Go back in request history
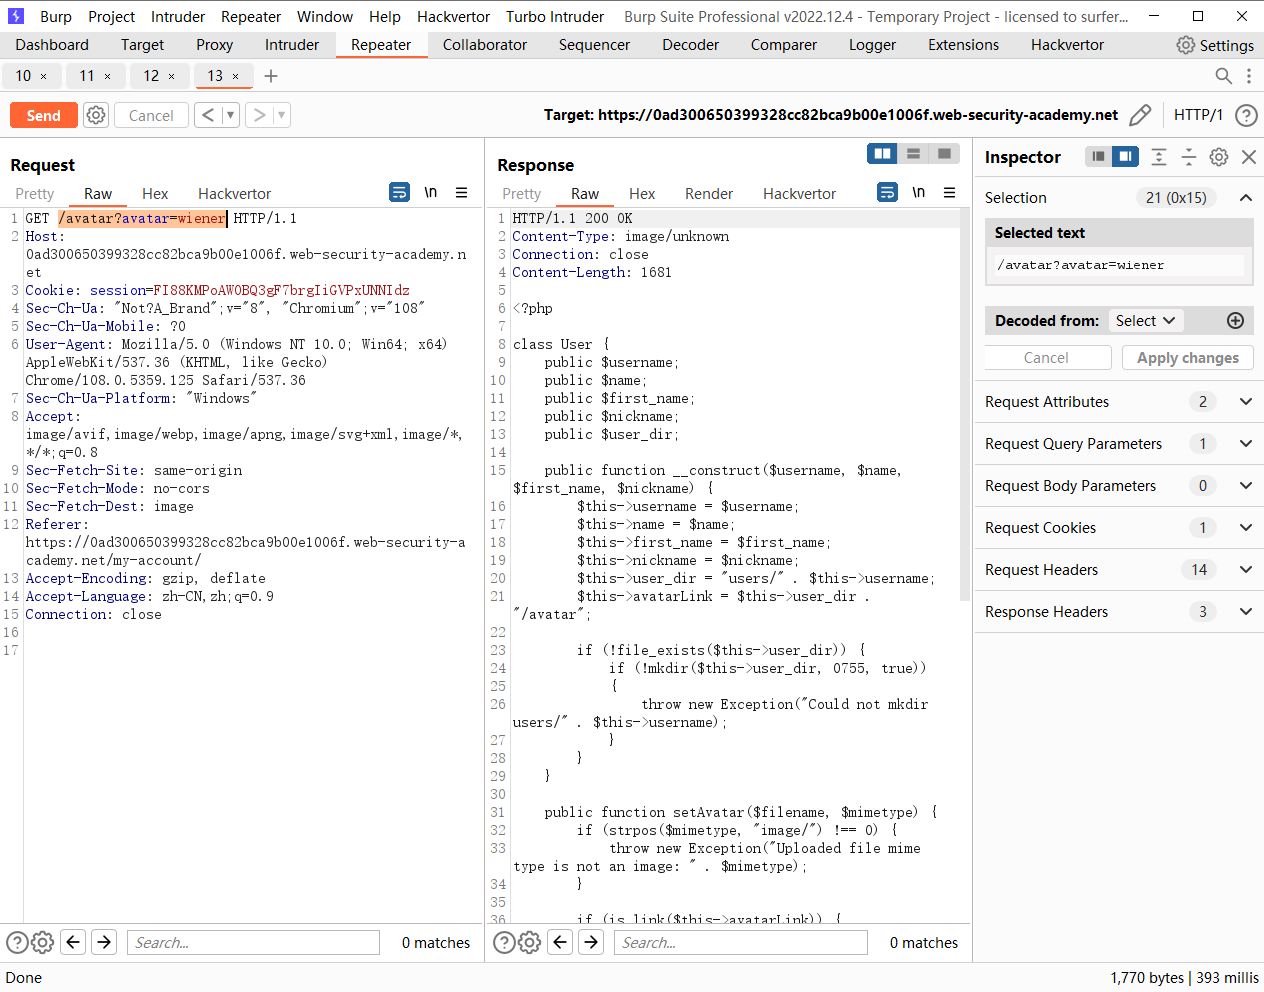 tap(207, 115)
